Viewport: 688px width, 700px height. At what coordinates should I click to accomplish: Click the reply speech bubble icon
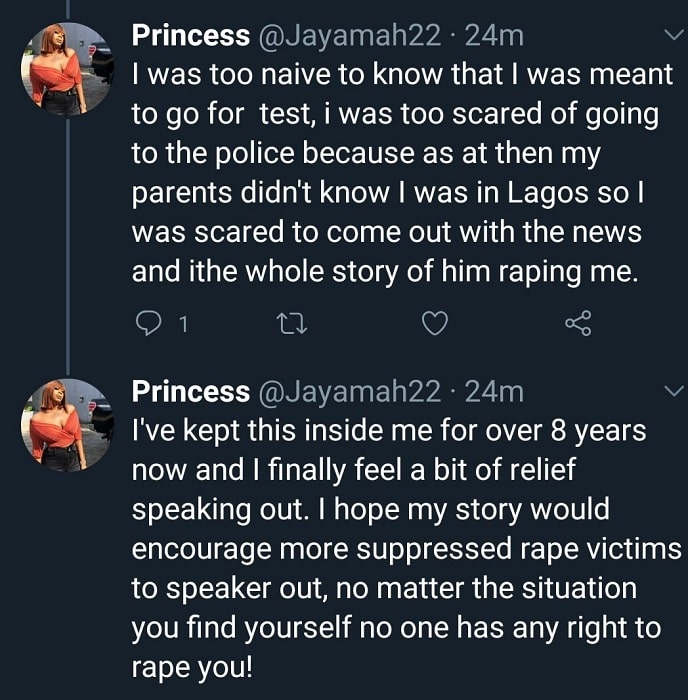[x=148, y=323]
